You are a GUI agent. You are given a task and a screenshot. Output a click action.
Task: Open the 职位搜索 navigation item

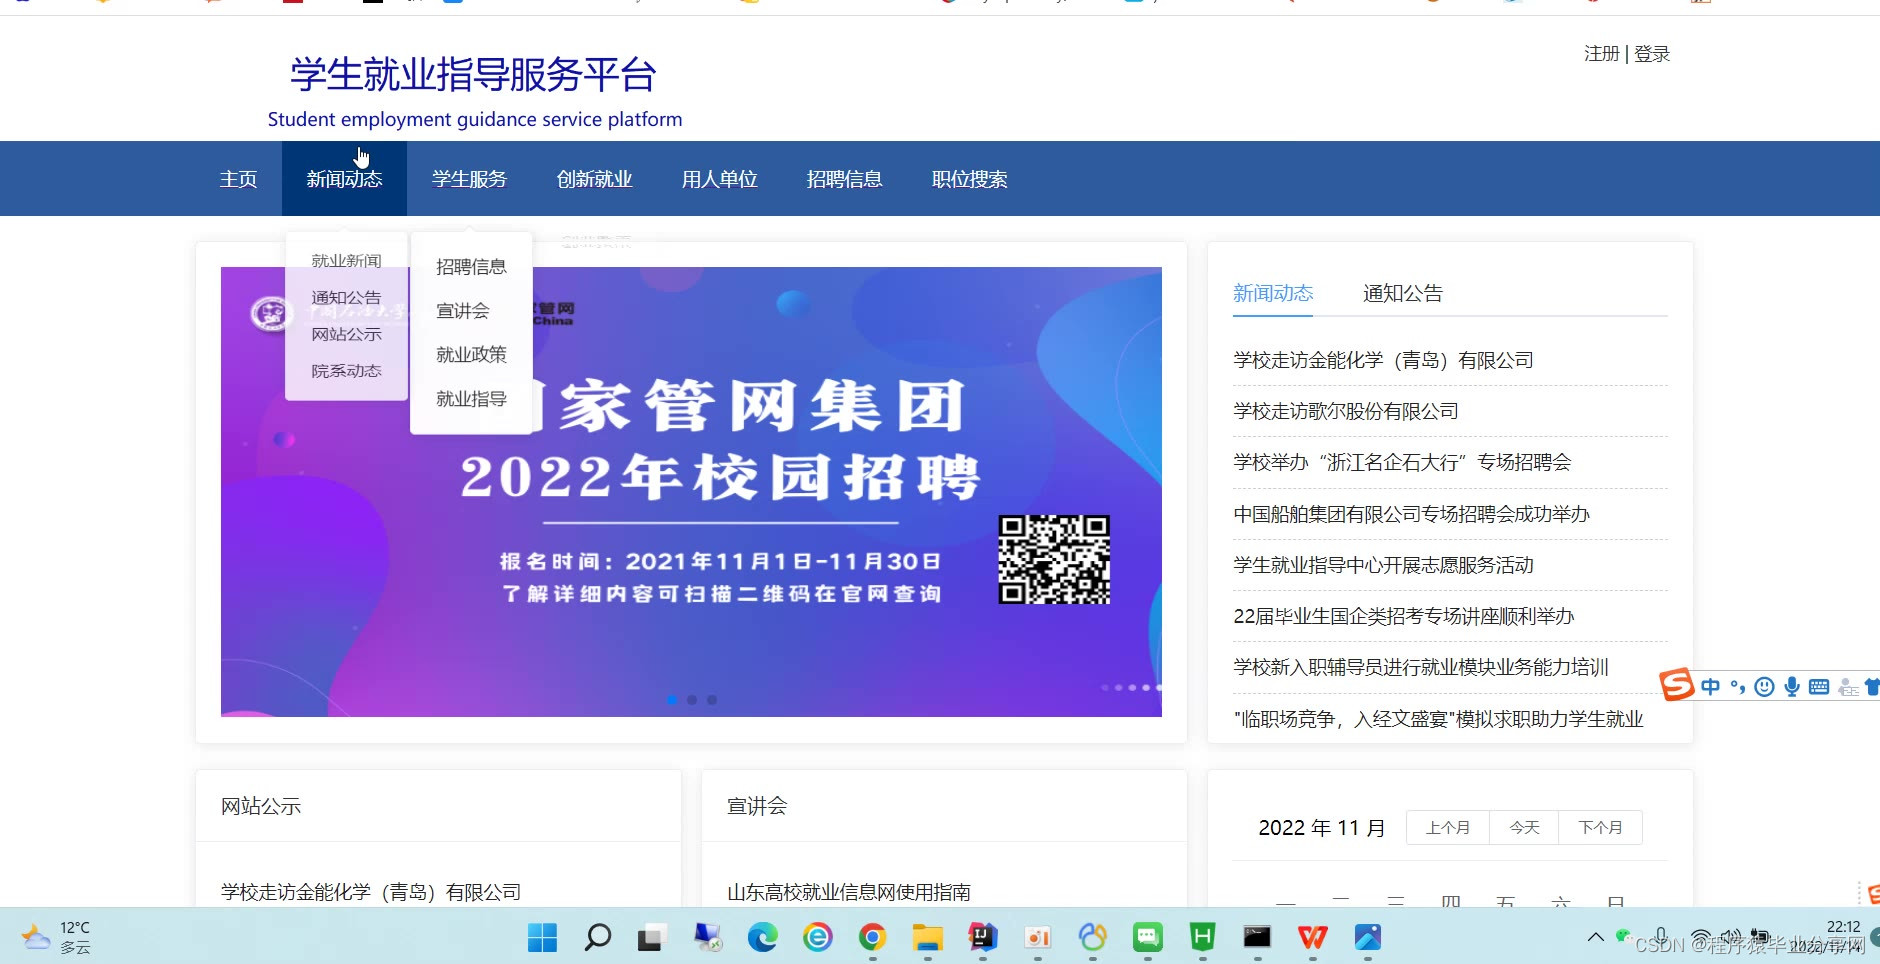(969, 179)
